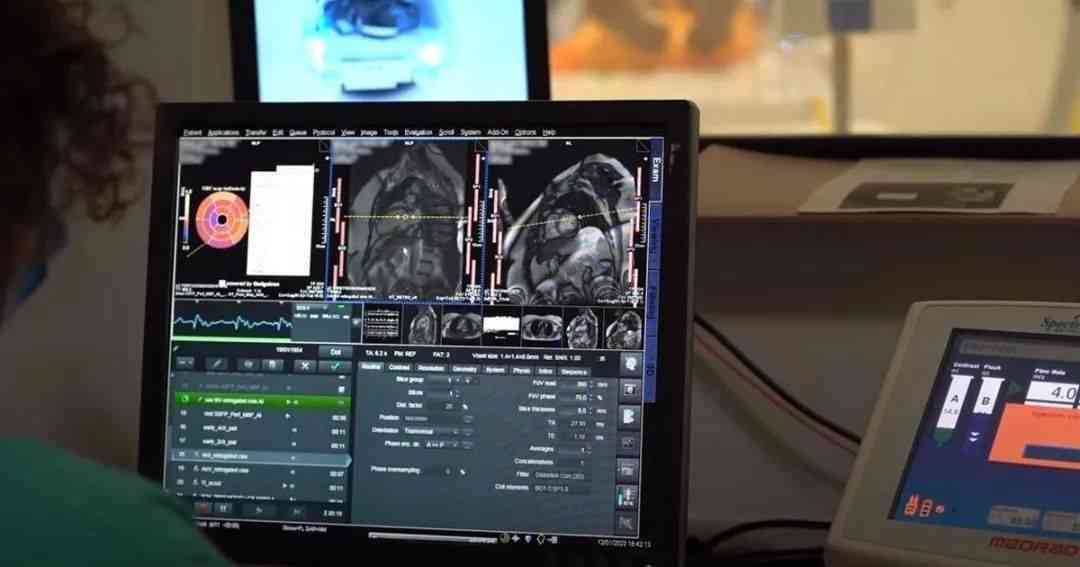Screen dimensions: 1080x567
Task: Open the Protocol menu
Action: click(x=324, y=132)
